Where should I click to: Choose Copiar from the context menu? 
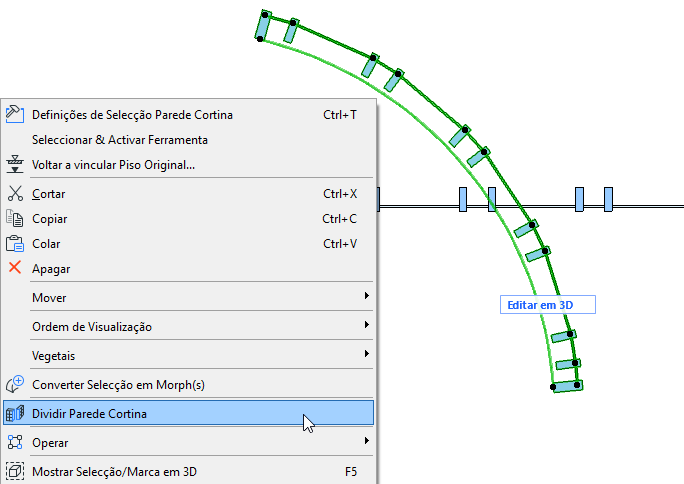tap(188, 219)
